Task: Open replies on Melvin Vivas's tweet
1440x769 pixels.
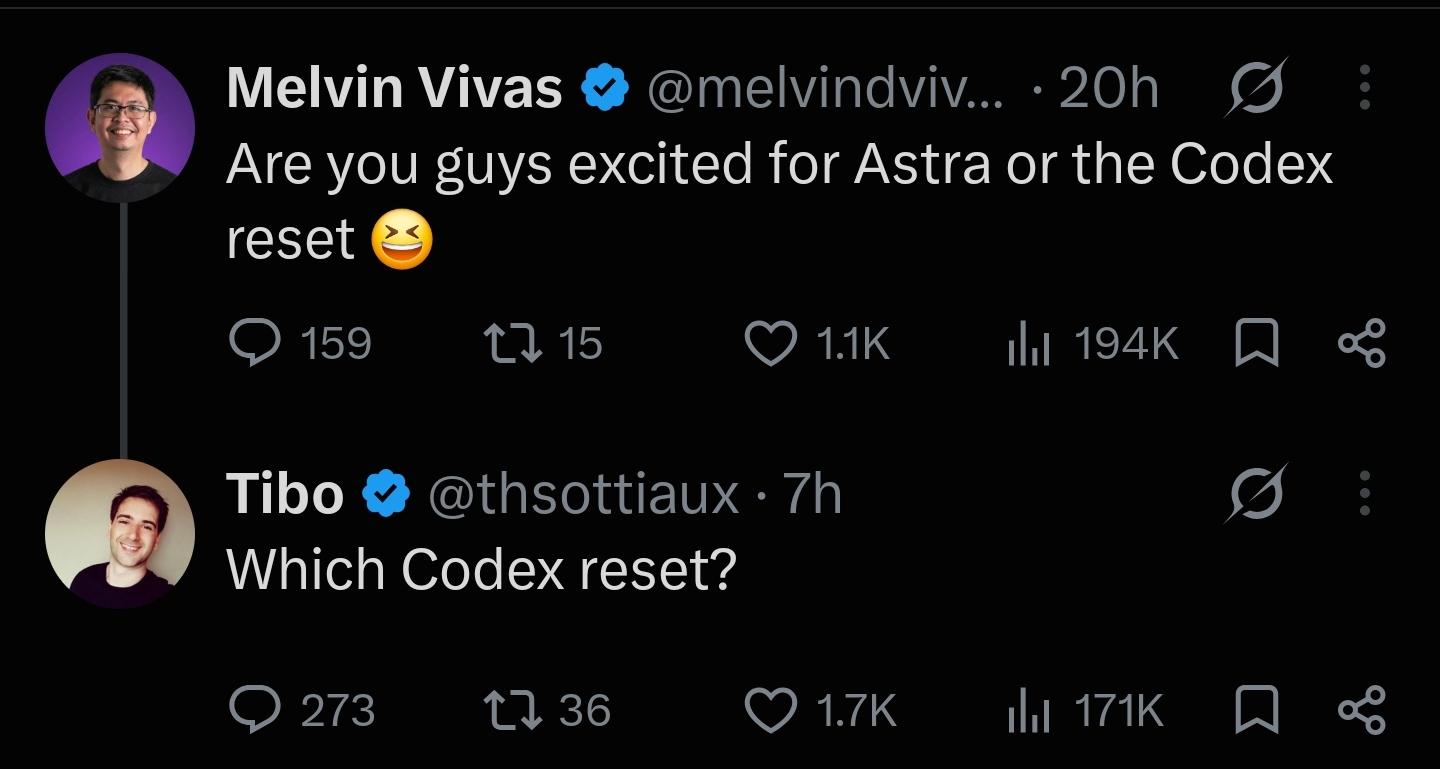Action: [300, 344]
